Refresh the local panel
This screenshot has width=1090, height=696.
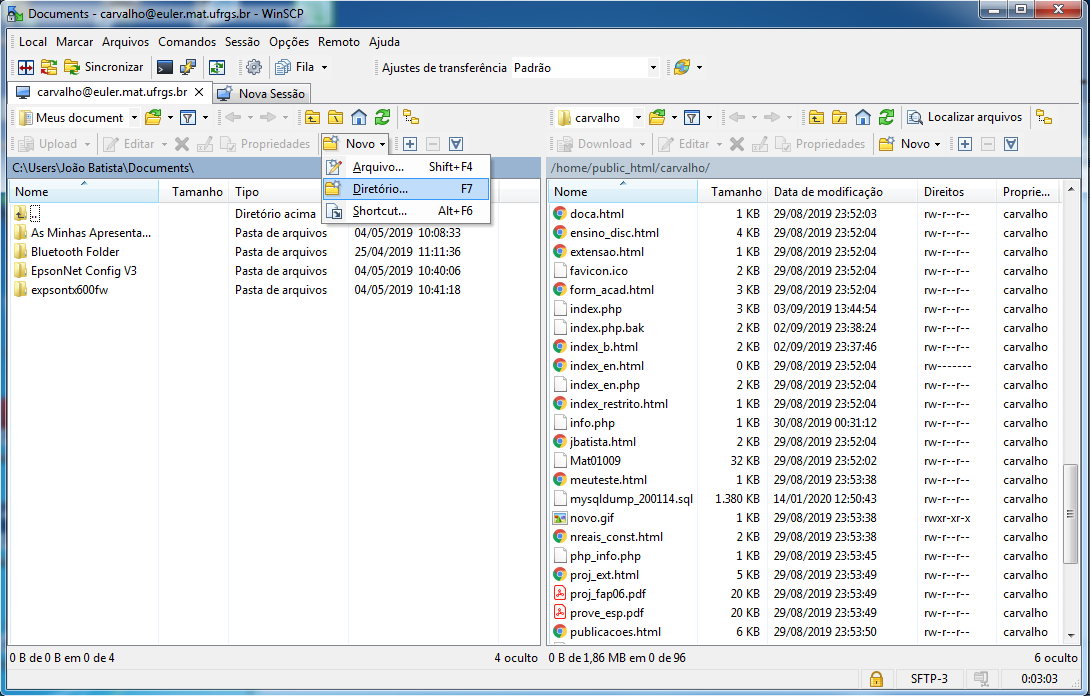[x=382, y=118]
